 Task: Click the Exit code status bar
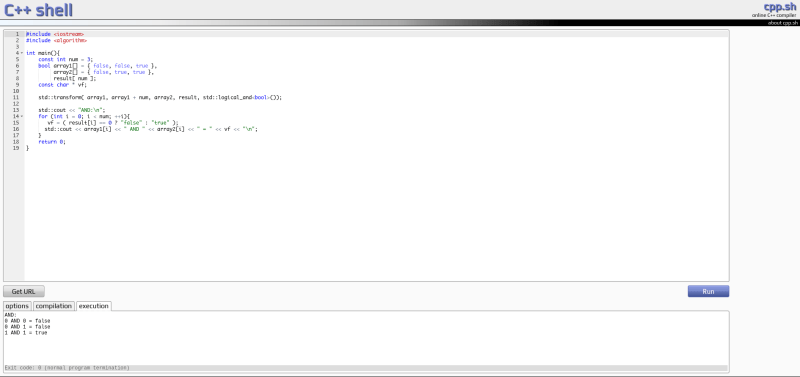366,368
